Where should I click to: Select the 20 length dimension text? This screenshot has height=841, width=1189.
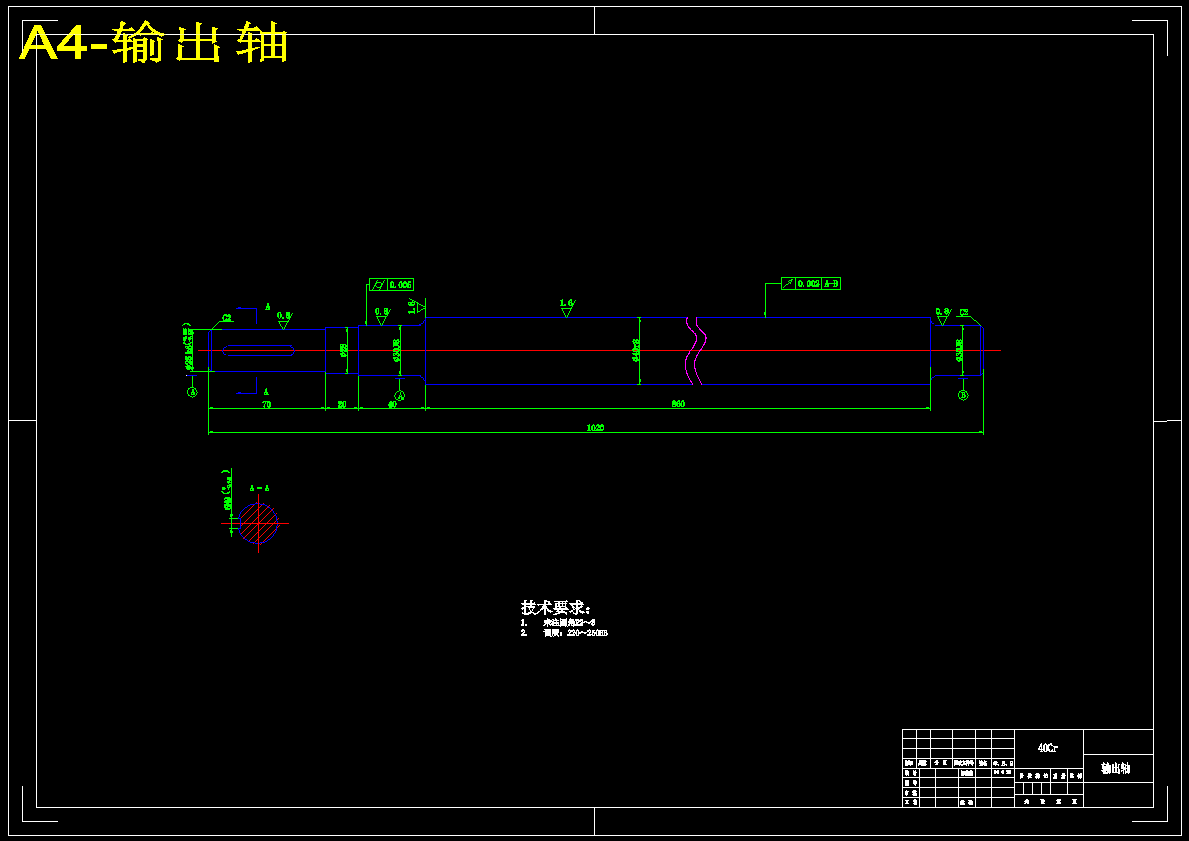342,404
